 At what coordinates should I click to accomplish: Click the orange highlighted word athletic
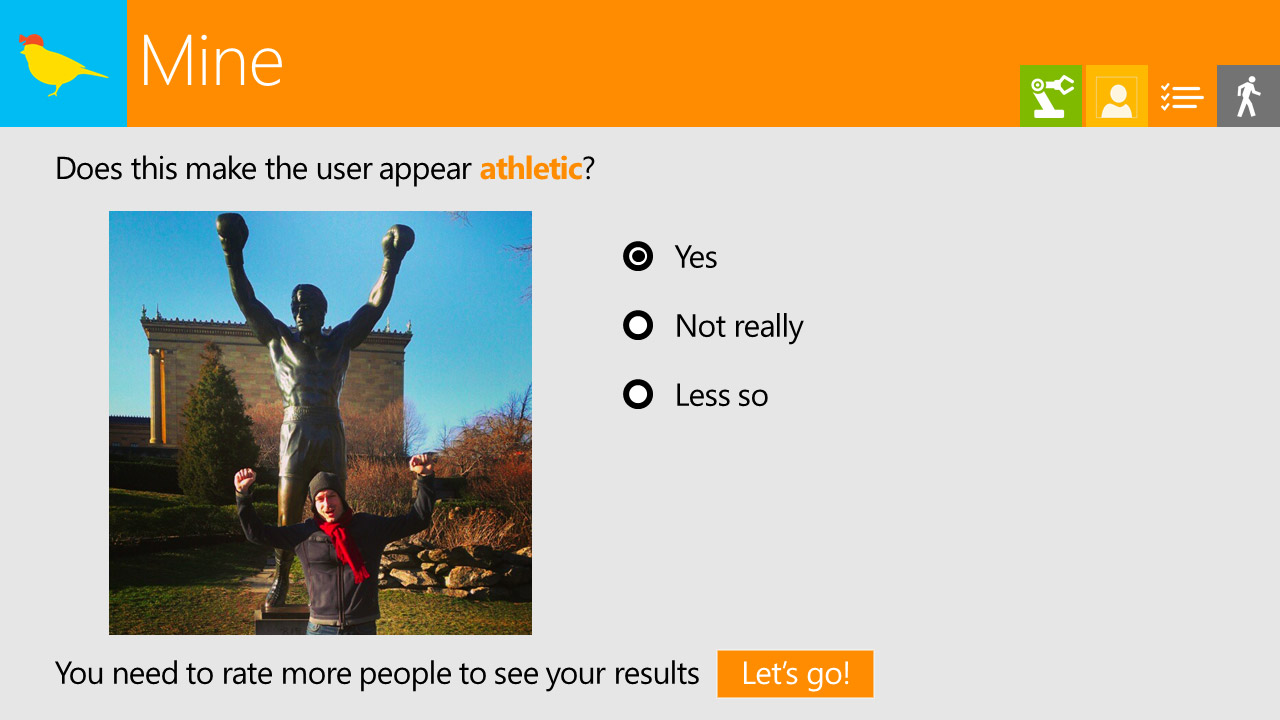tap(531, 168)
